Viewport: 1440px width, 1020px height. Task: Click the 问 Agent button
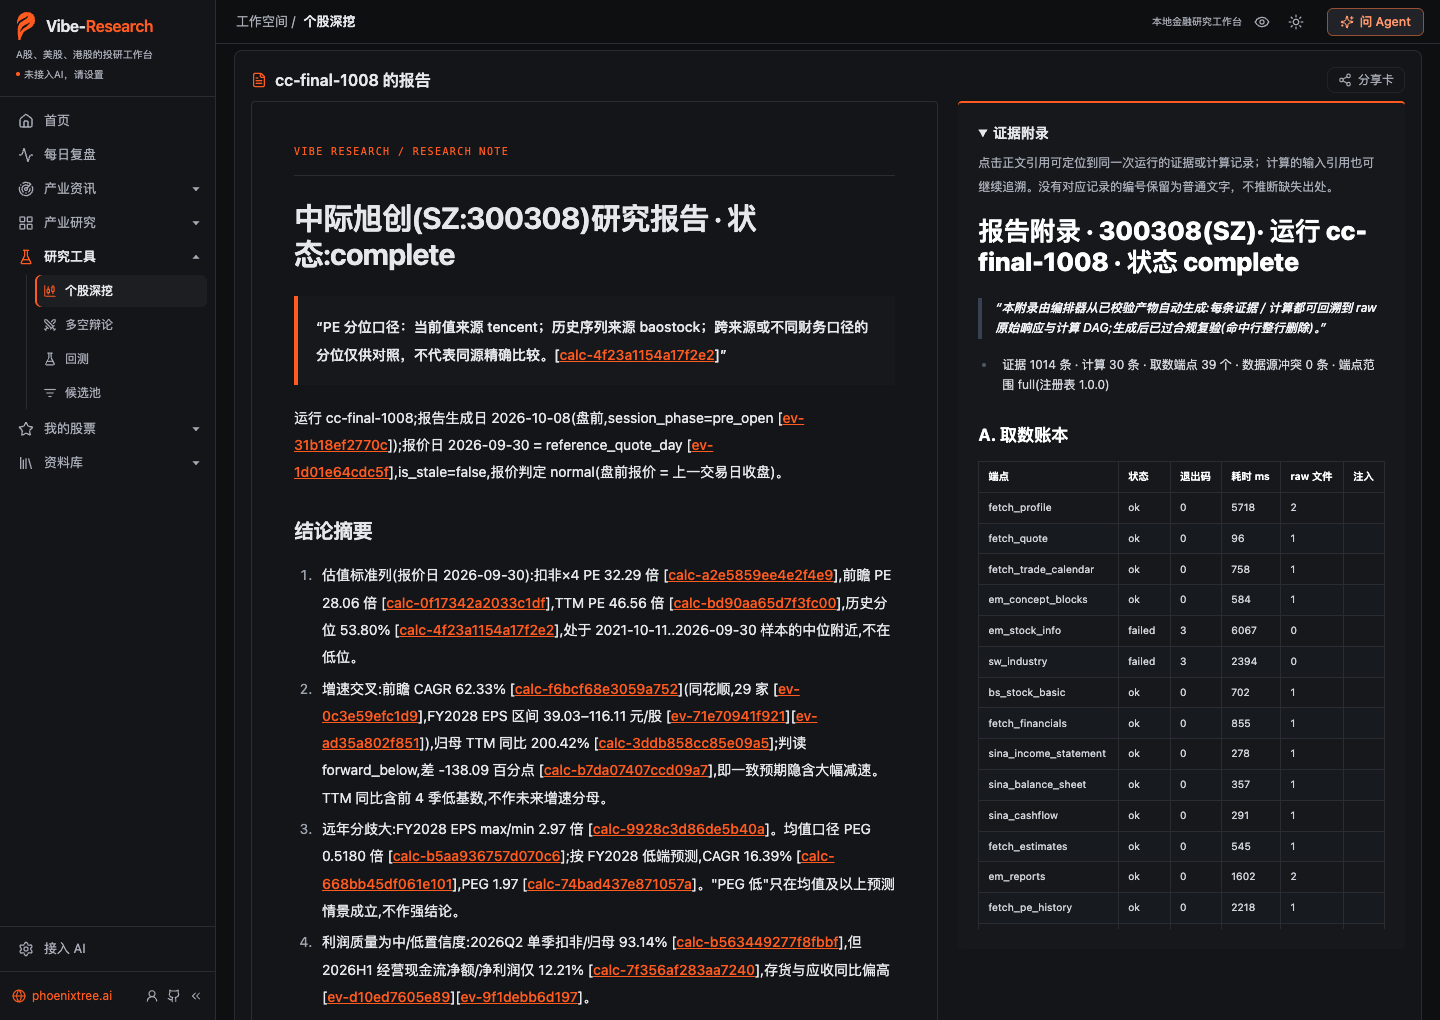coord(1375,22)
